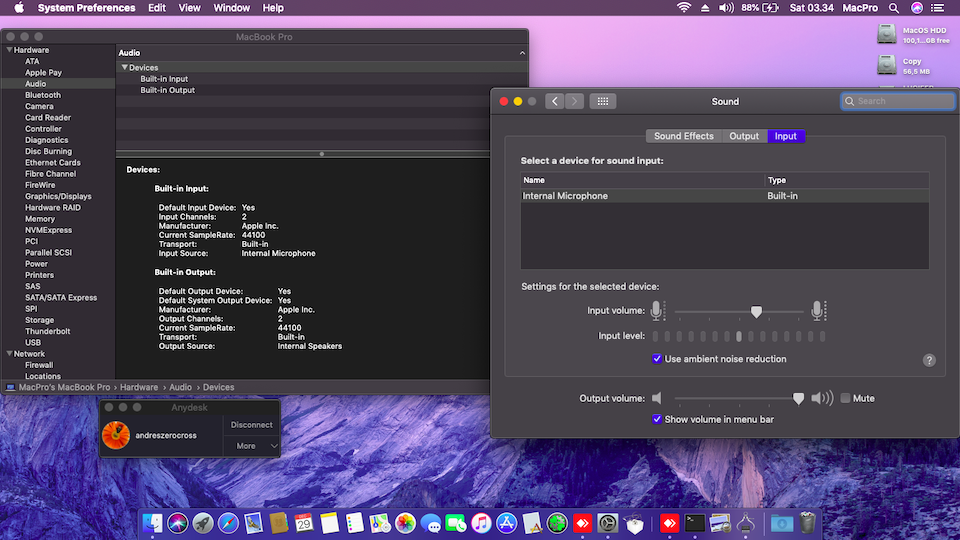Adjust Input volume slider

(757, 312)
